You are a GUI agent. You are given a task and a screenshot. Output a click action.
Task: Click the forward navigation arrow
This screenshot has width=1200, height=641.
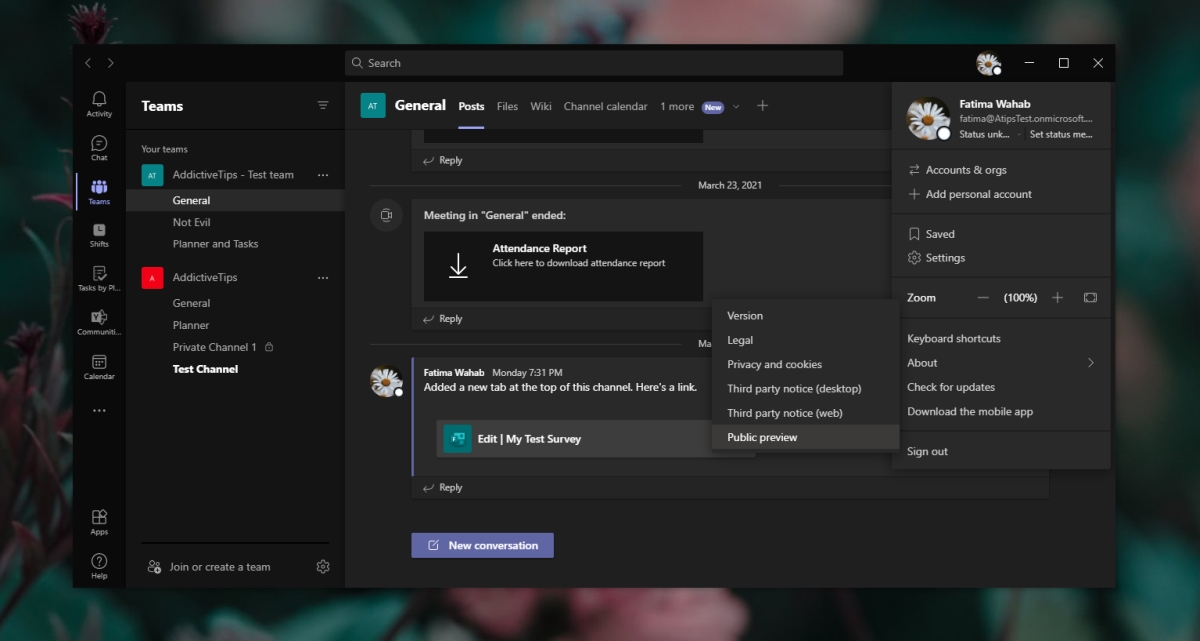(110, 63)
